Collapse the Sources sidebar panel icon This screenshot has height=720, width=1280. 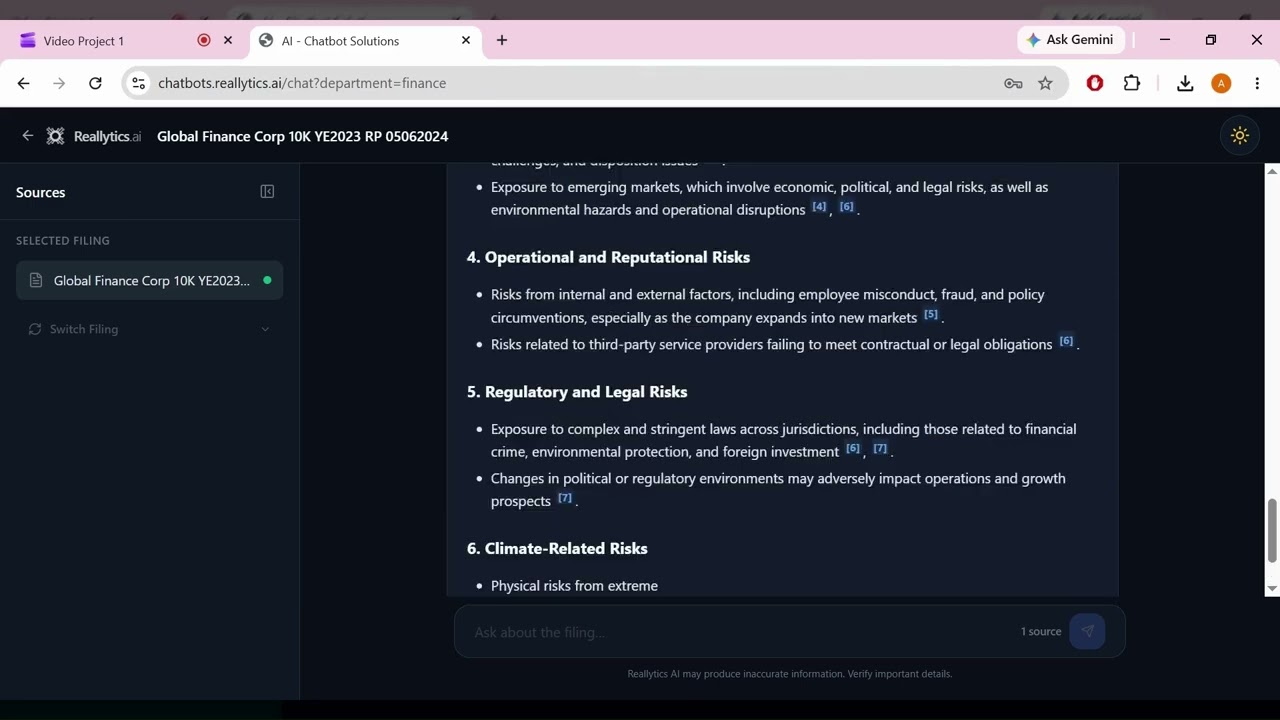267,192
